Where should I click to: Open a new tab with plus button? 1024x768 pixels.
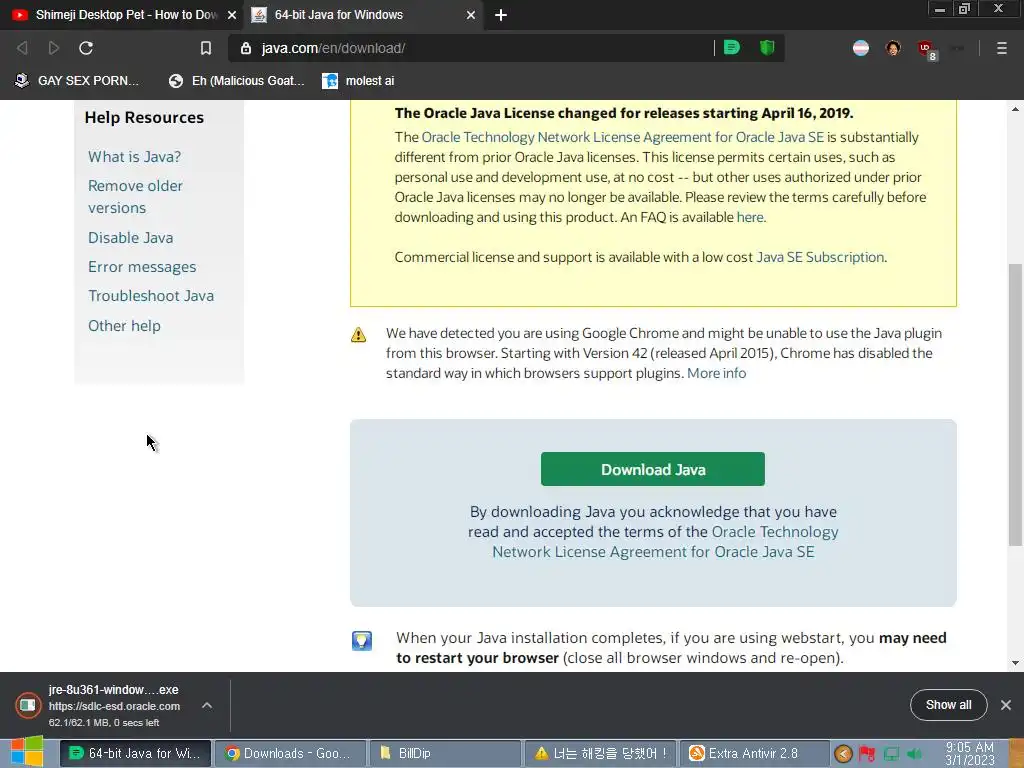(500, 15)
